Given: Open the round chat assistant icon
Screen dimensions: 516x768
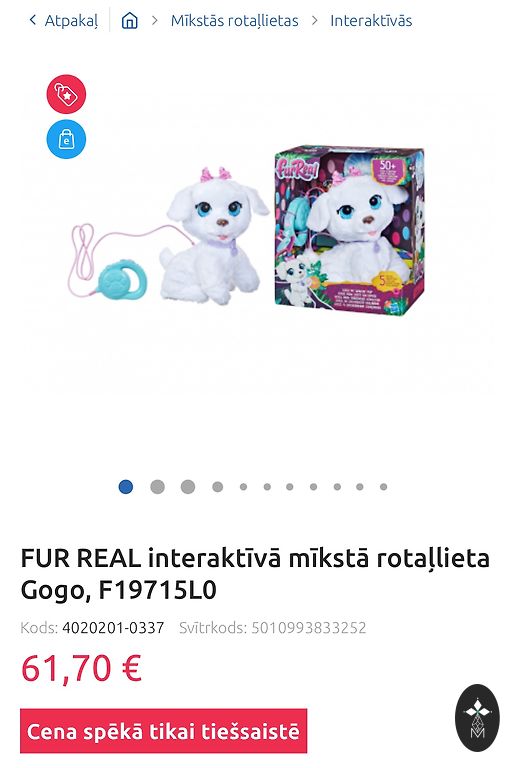Looking at the screenshot, I should pyautogui.click(x=477, y=718).
